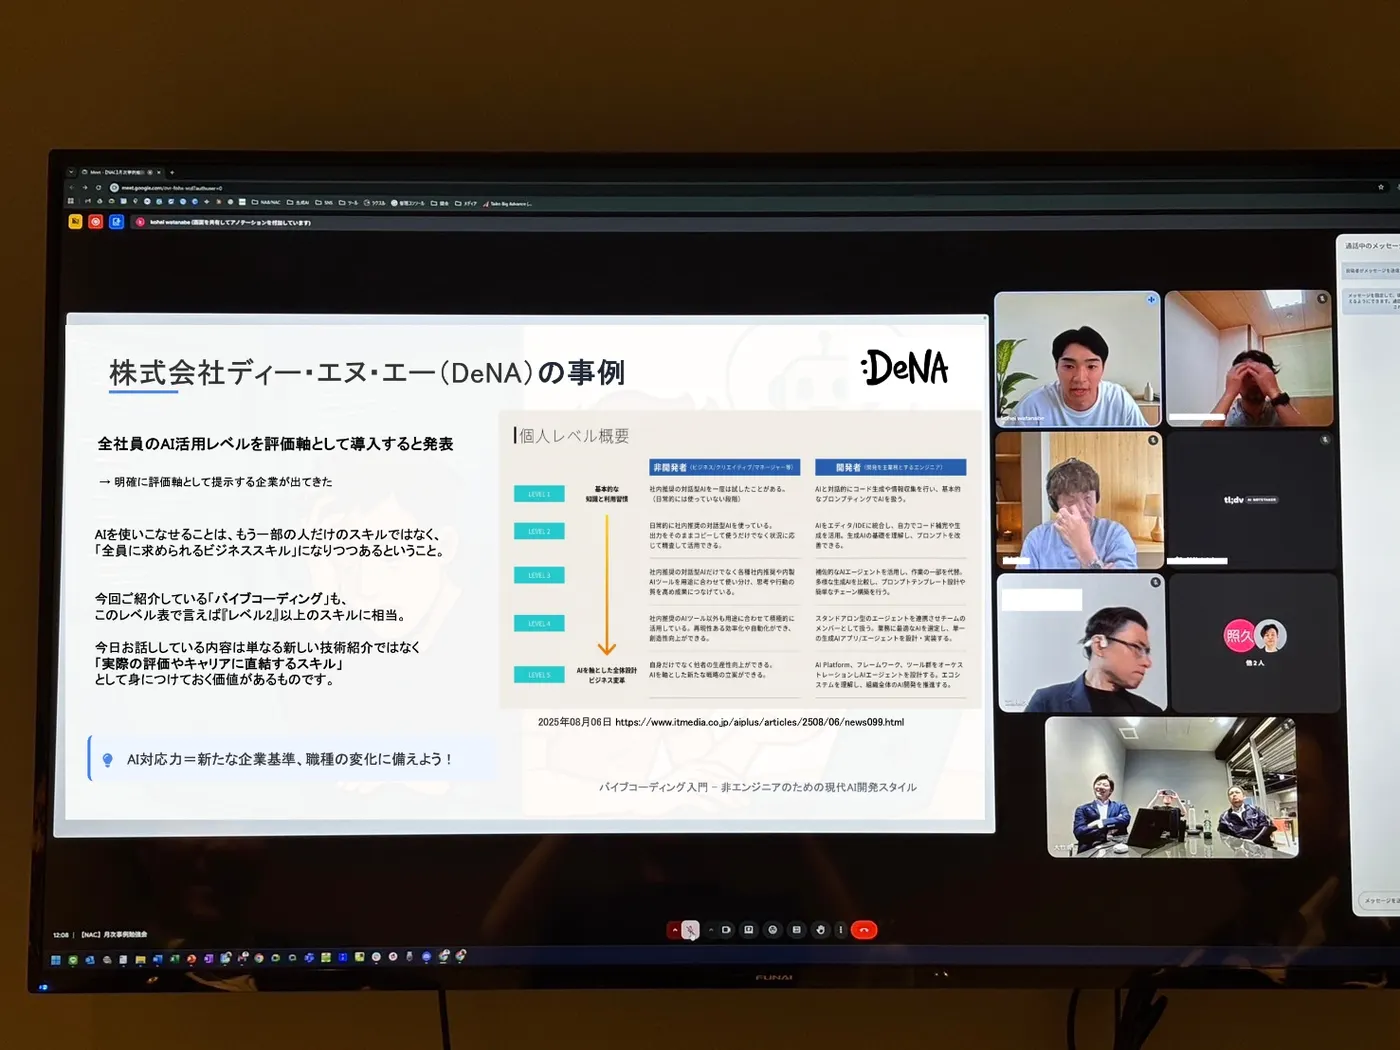Viewport: 1400px width, 1050px height.
Task: Toggle captions in the call toolbar
Action: pos(797,930)
